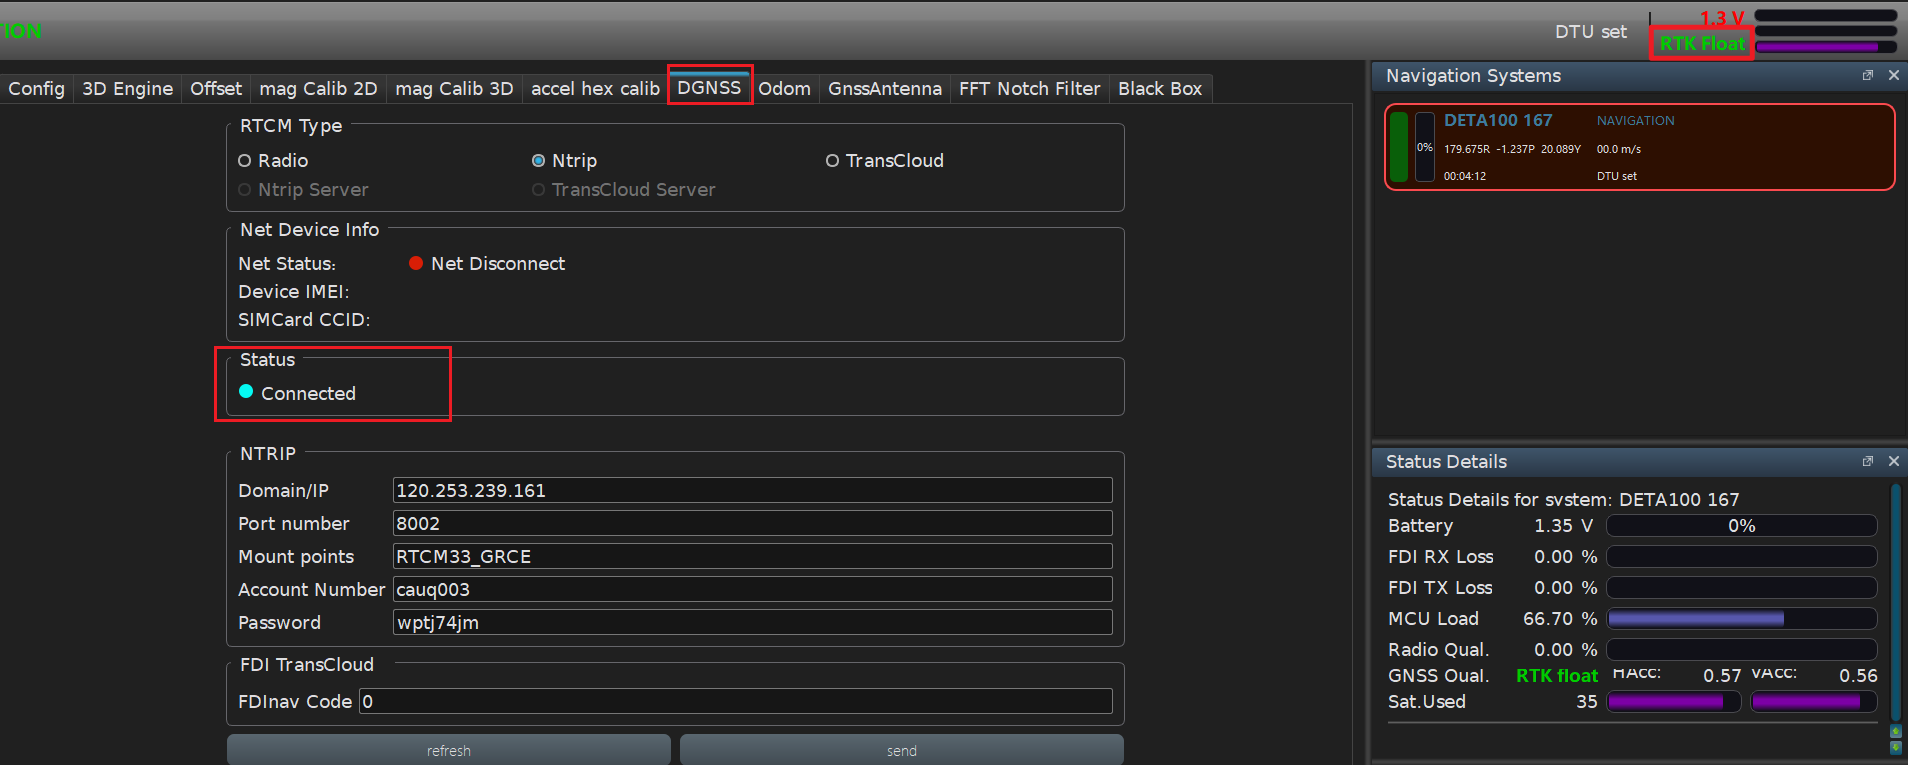
Task: Edit the Account Number field
Action: [x=752, y=589]
